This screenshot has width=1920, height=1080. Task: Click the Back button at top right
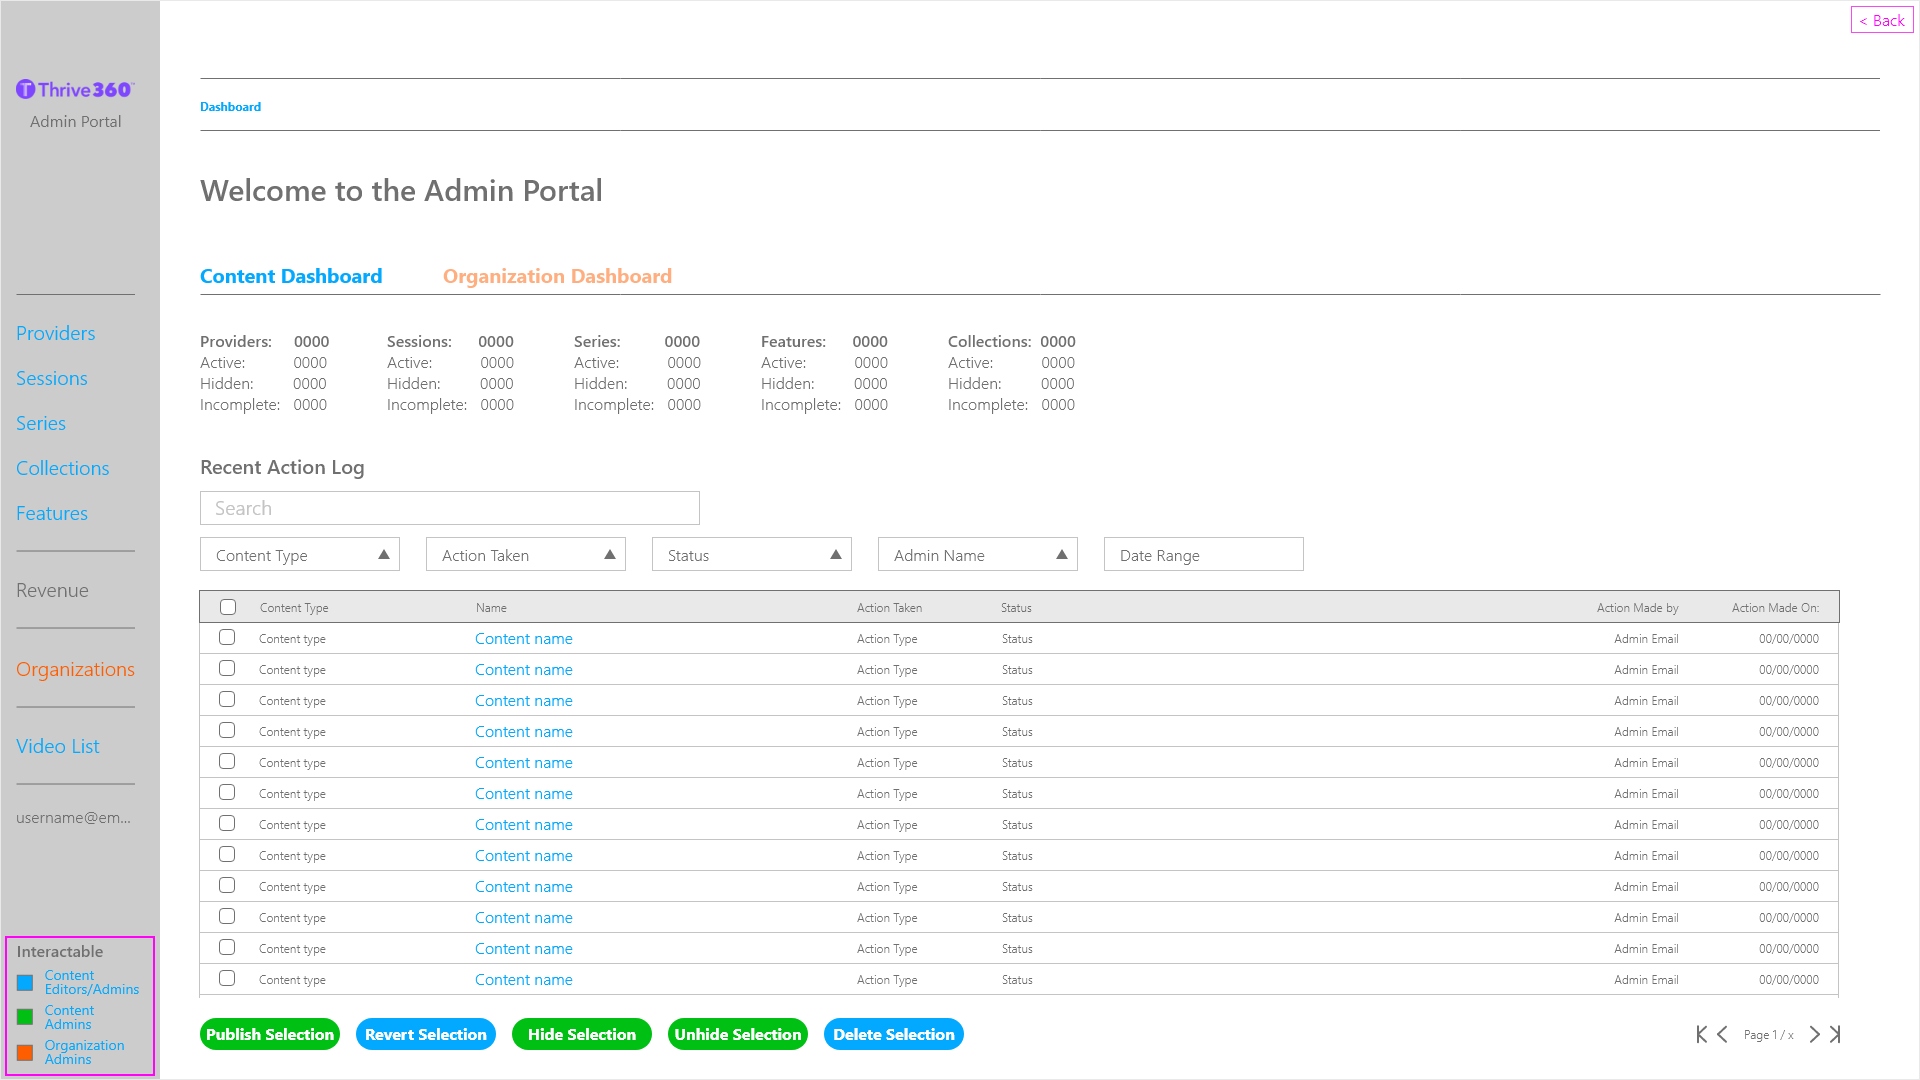pyautogui.click(x=1881, y=20)
